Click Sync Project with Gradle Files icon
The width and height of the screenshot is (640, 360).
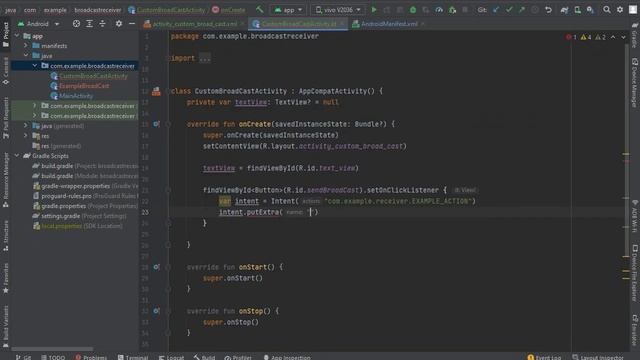point(564,9)
